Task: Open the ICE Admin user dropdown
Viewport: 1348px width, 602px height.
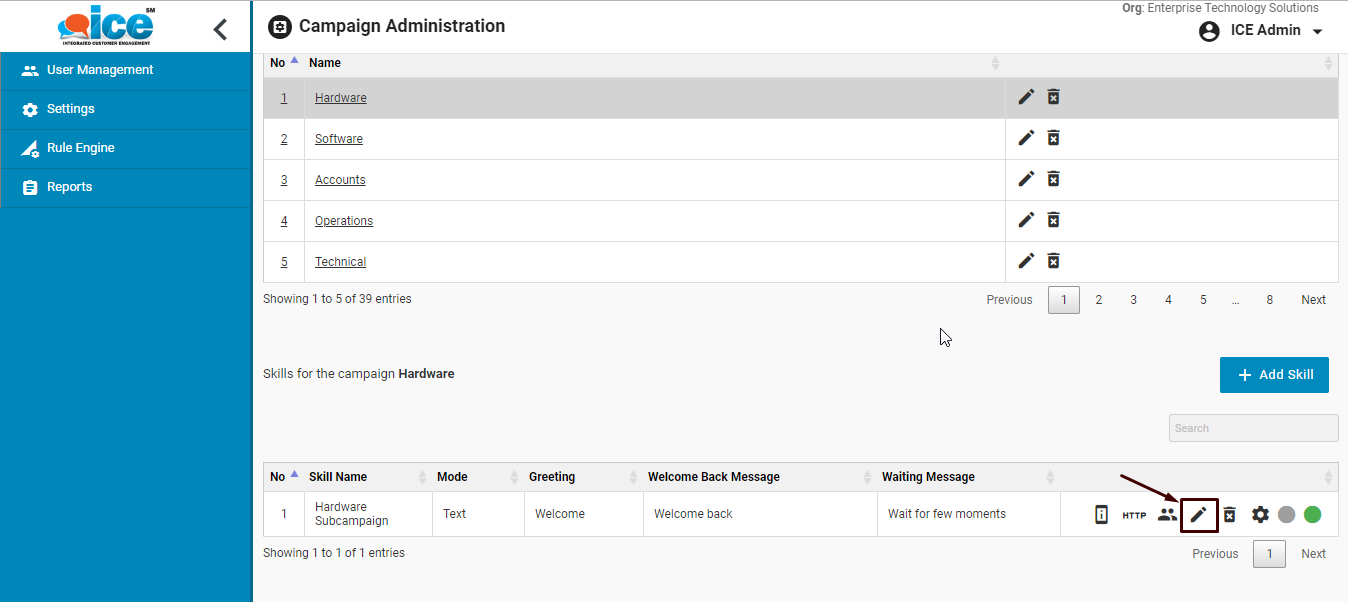Action: click(x=1261, y=31)
